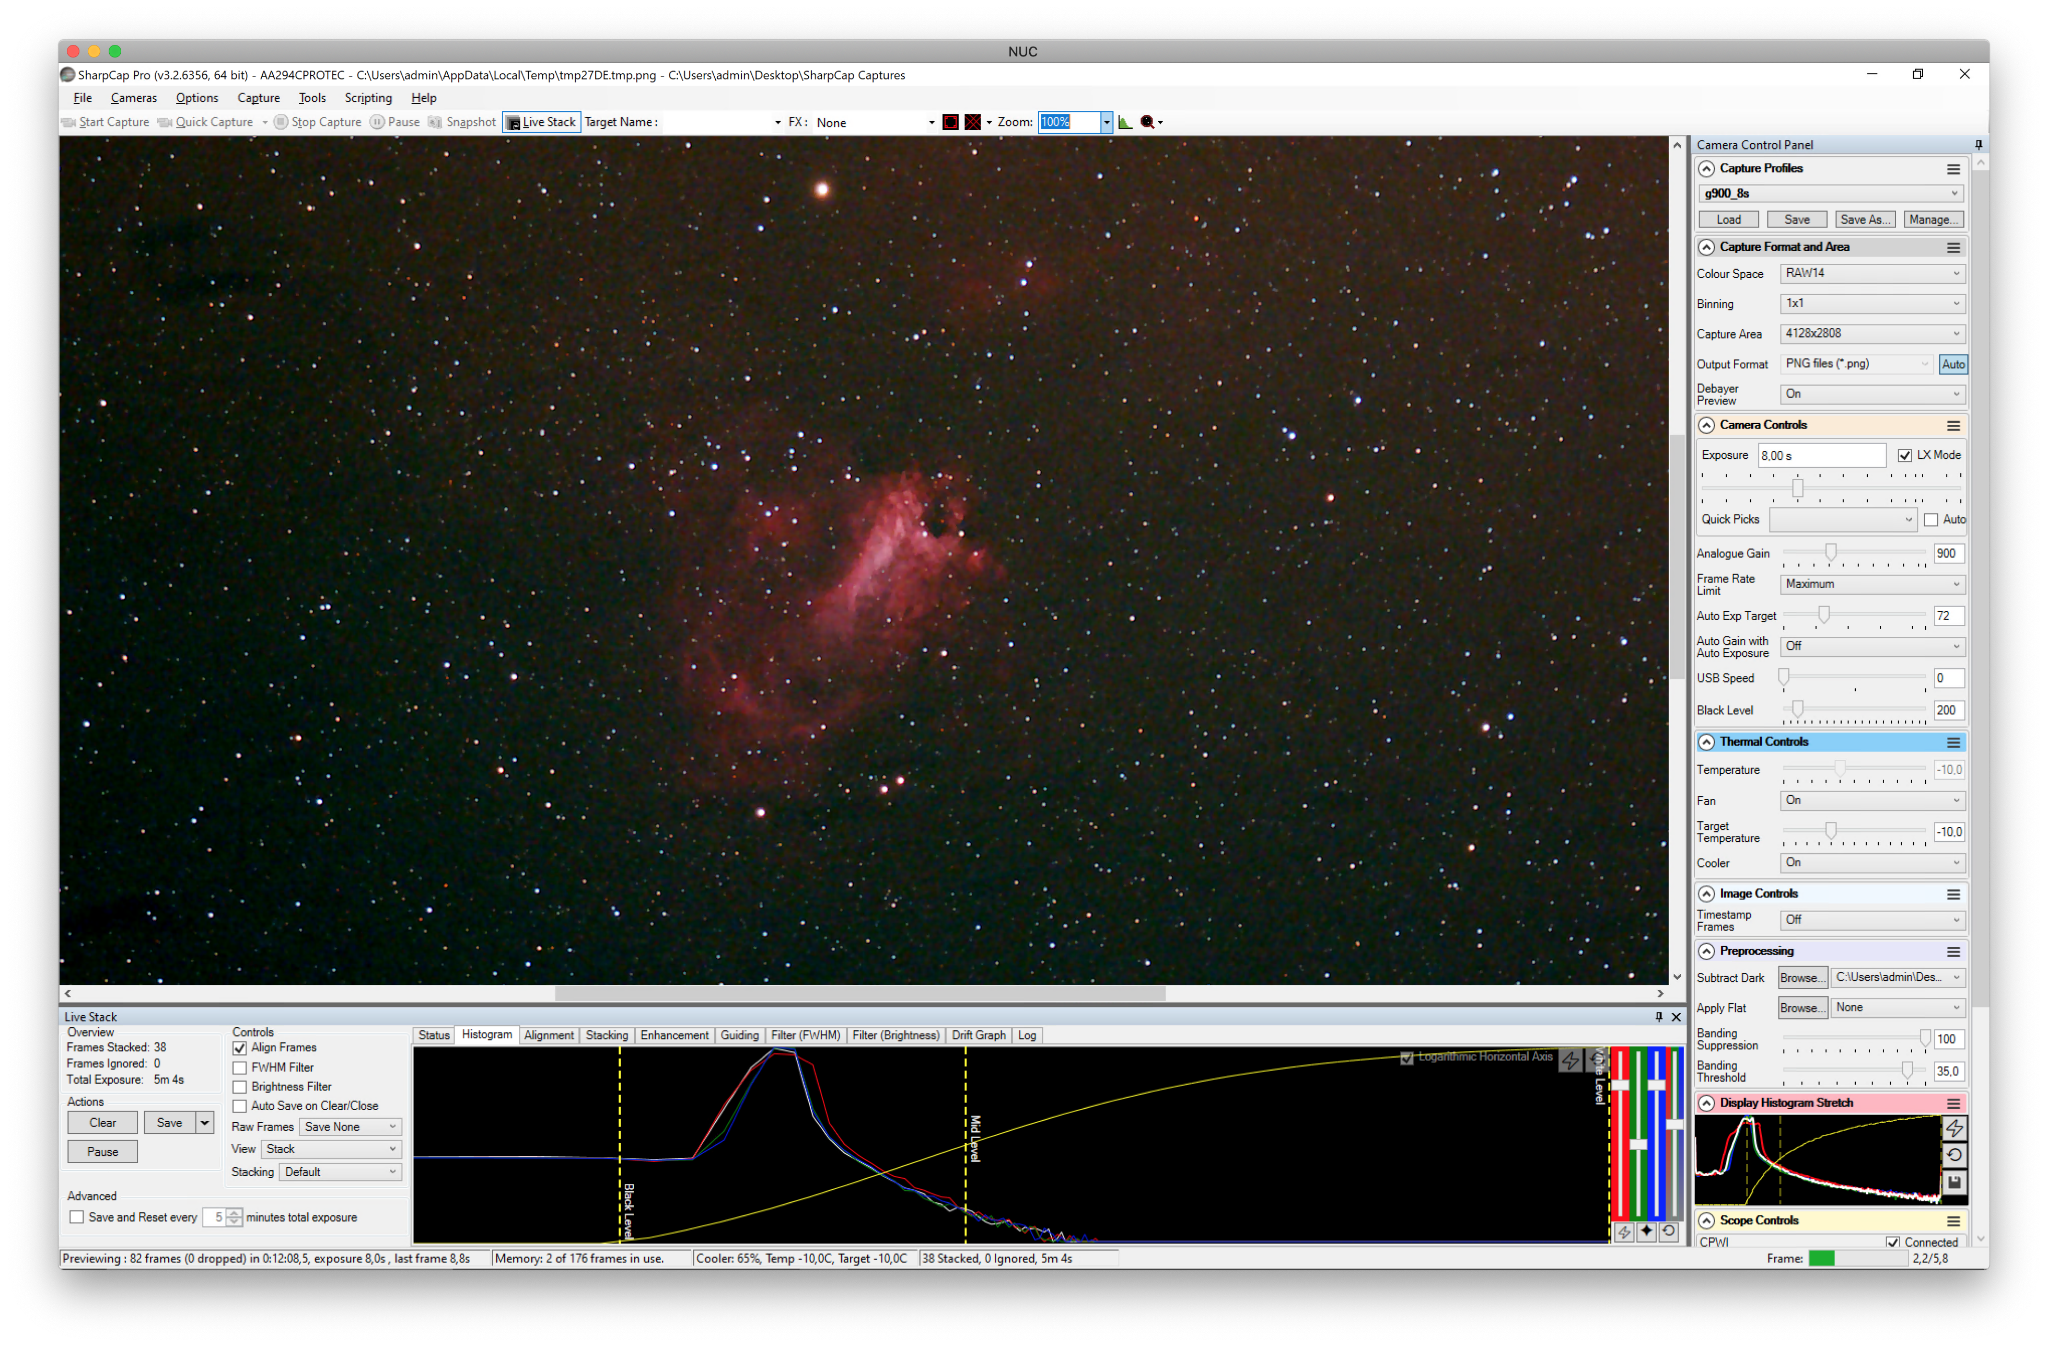
Task: Open the Debayer Preview dropdown
Action: [1872, 395]
